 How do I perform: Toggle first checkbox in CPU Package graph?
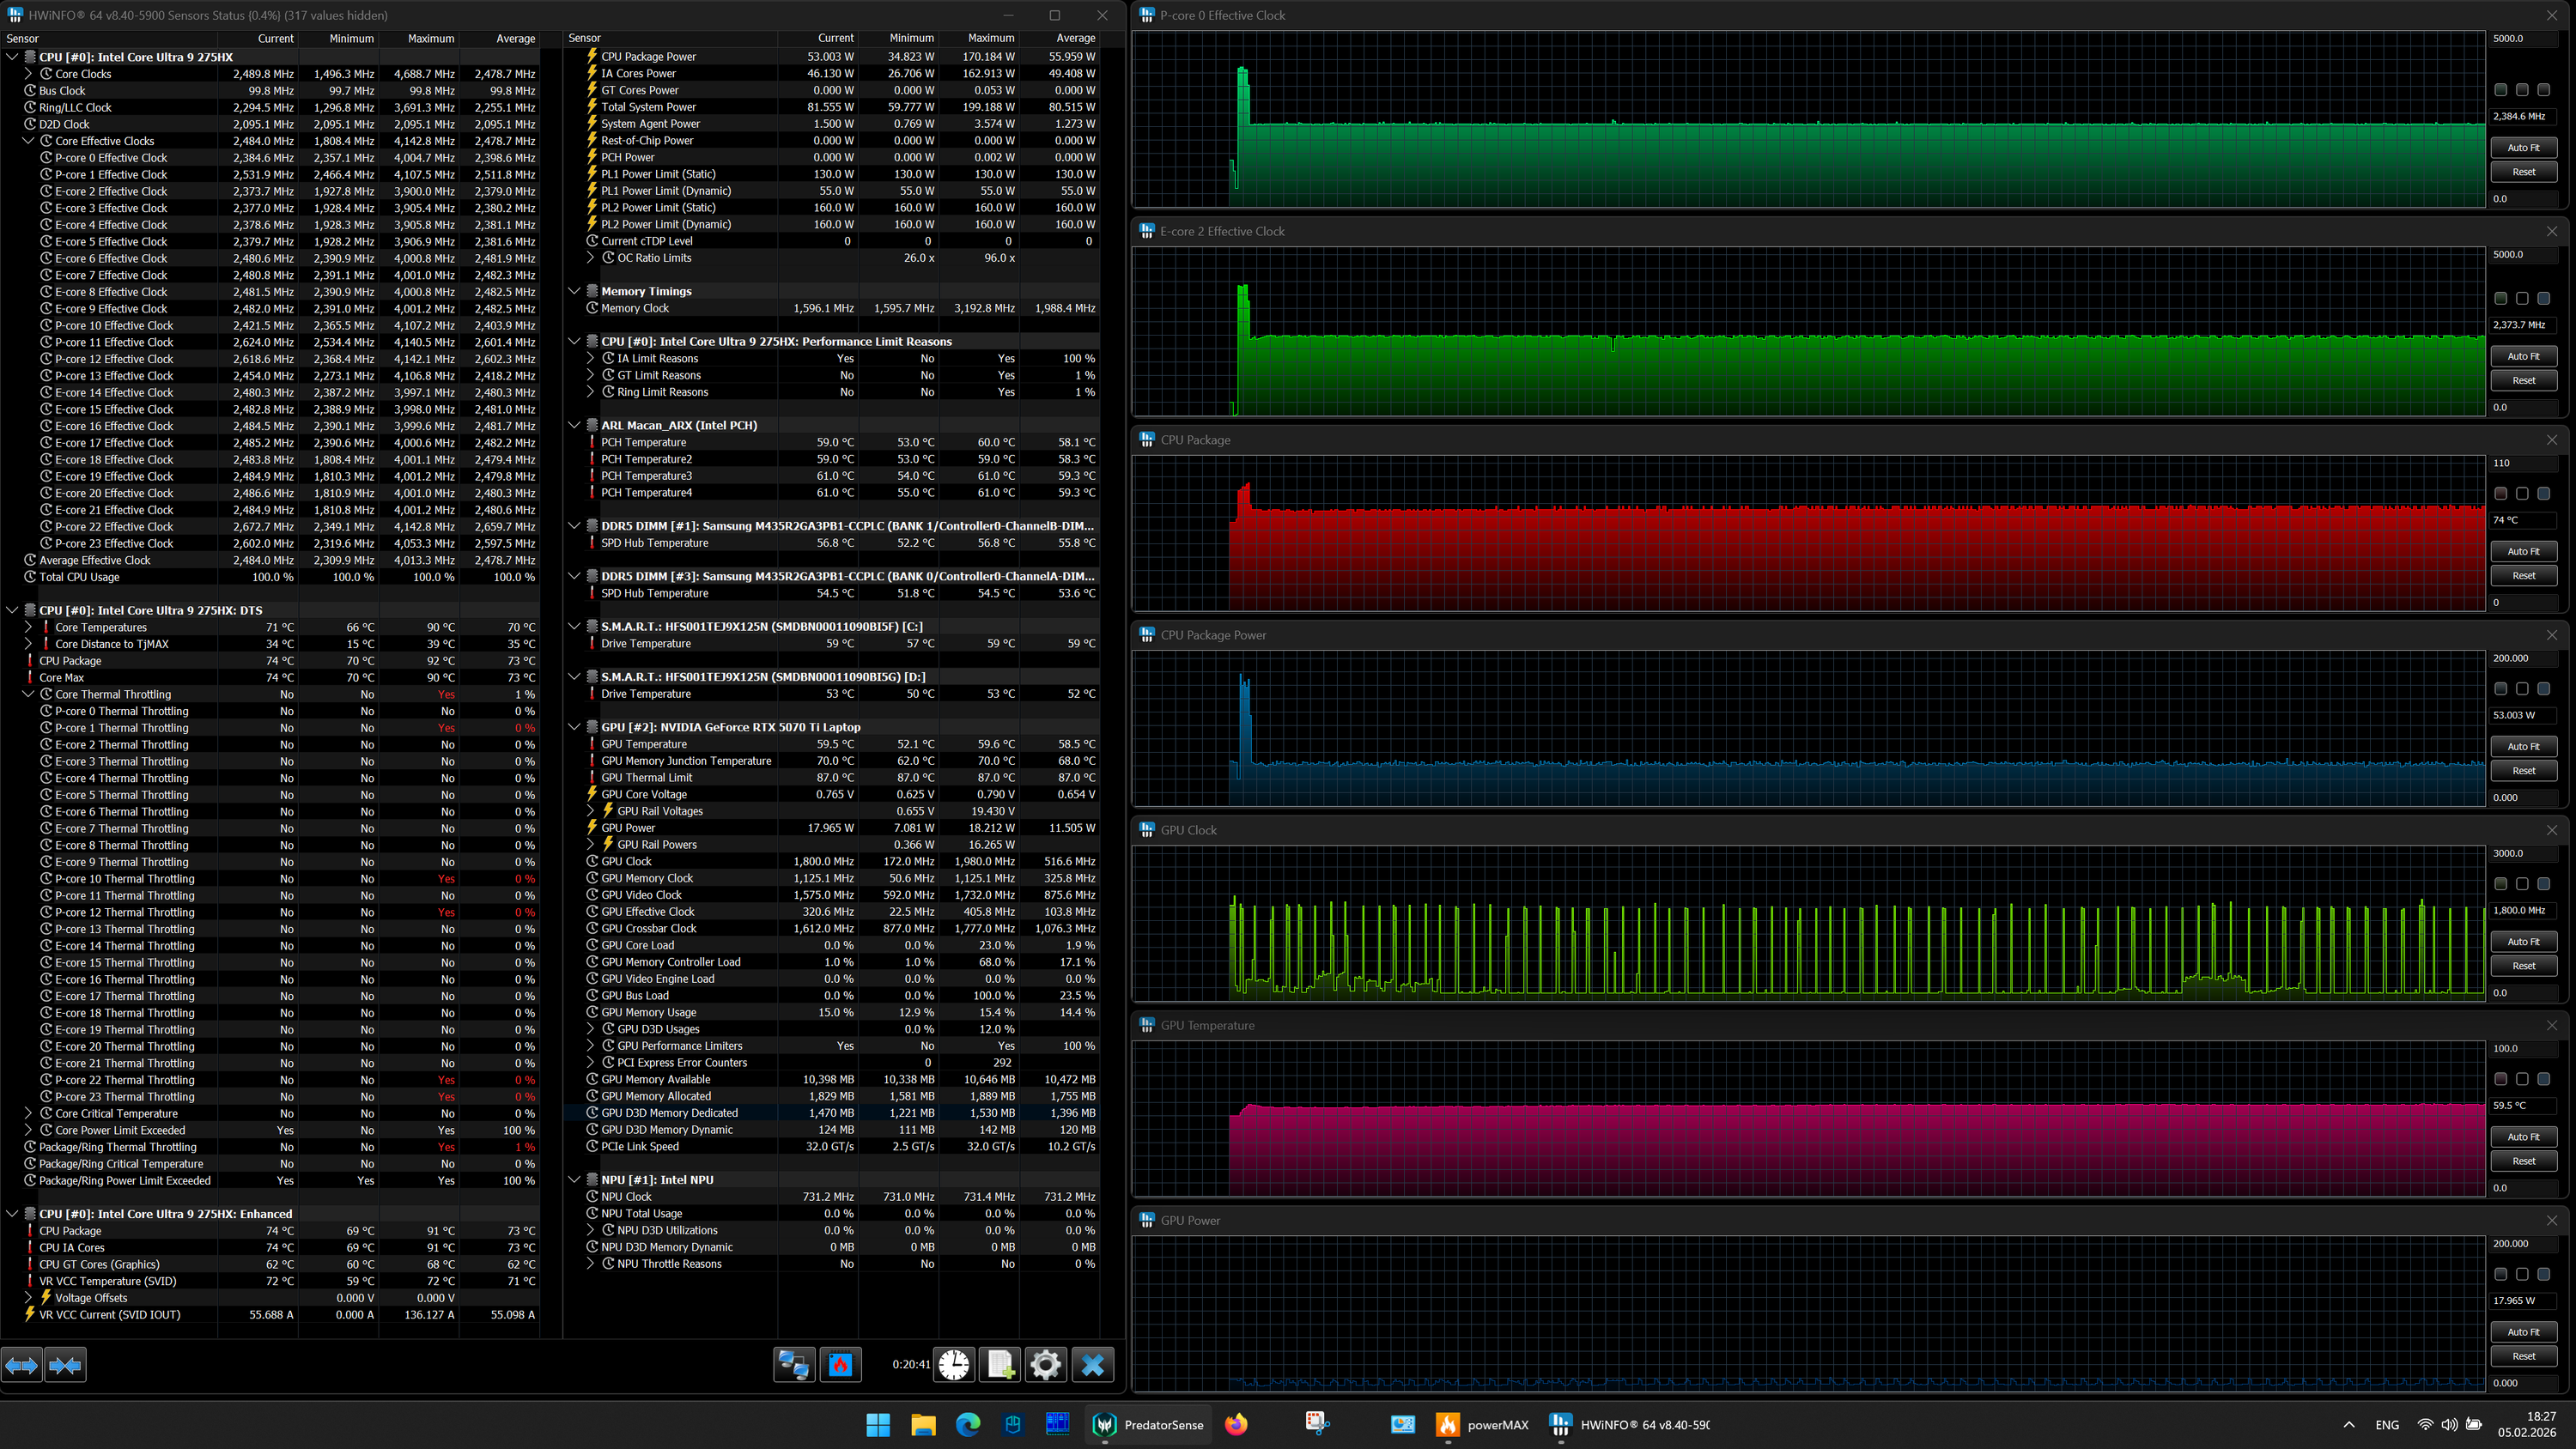tap(2500, 493)
